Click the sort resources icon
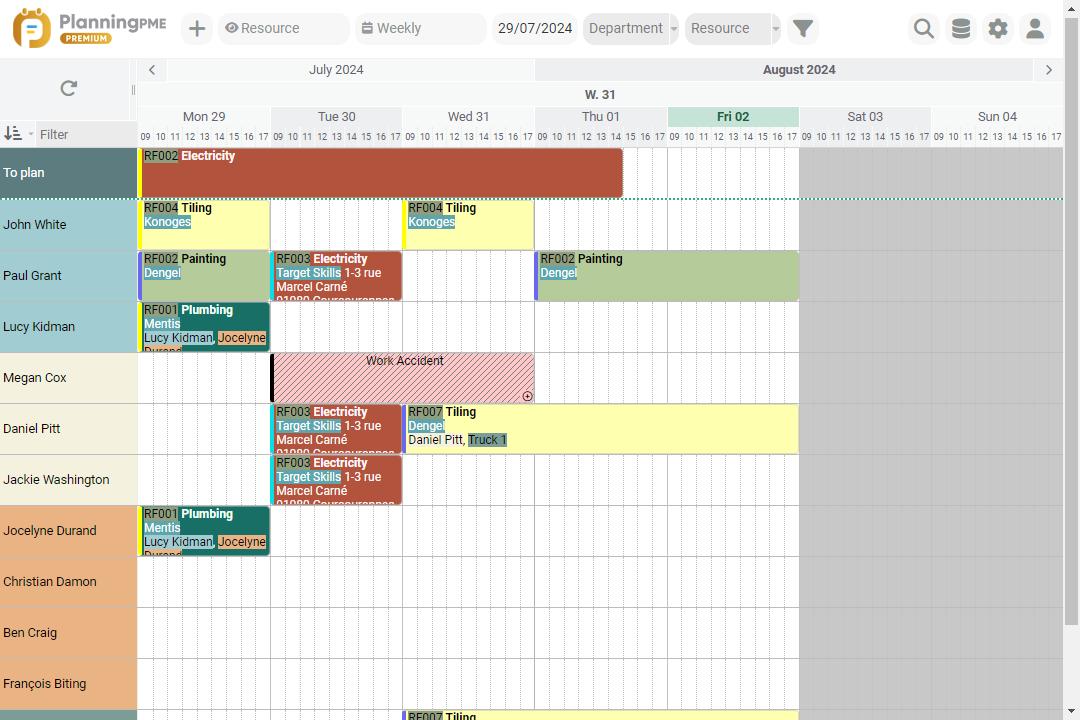The width and height of the screenshot is (1080, 720). pos(12,134)
